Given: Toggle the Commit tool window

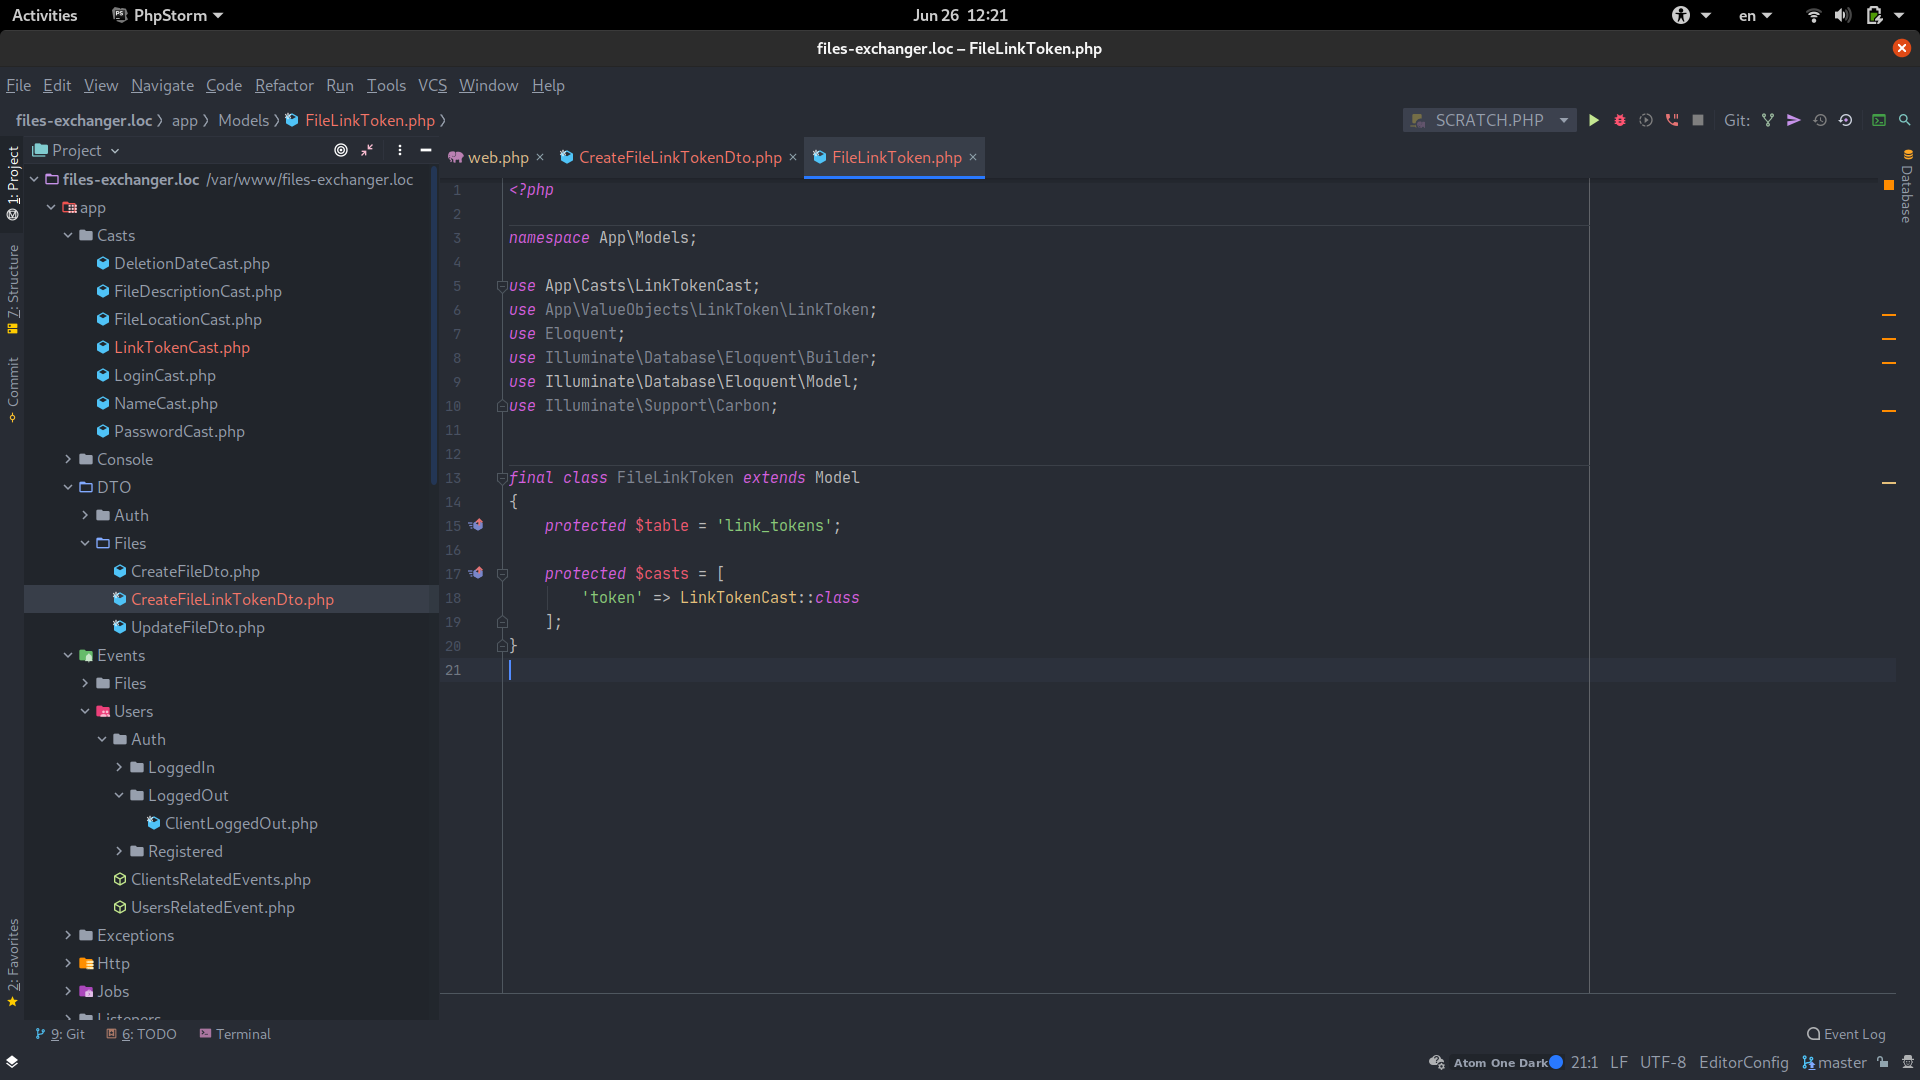Looking at the screenshot, I should [x=13, y=389].
